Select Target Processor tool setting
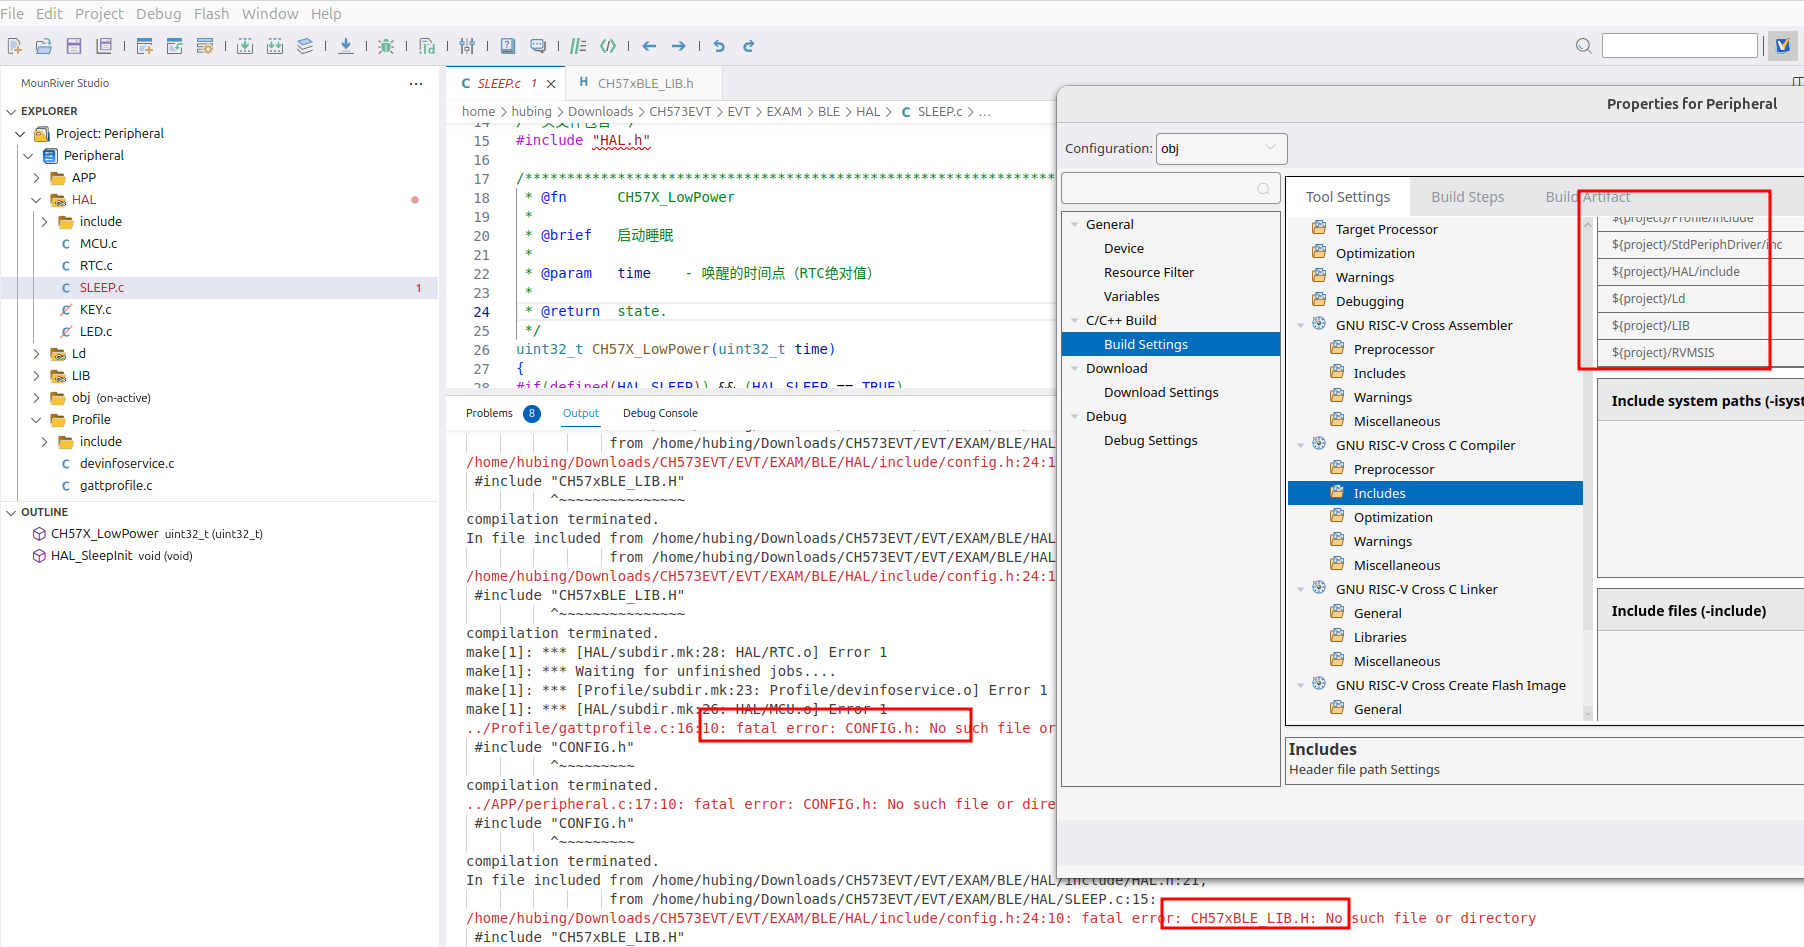This screenshot has width=1804, height=947. 1386,230
